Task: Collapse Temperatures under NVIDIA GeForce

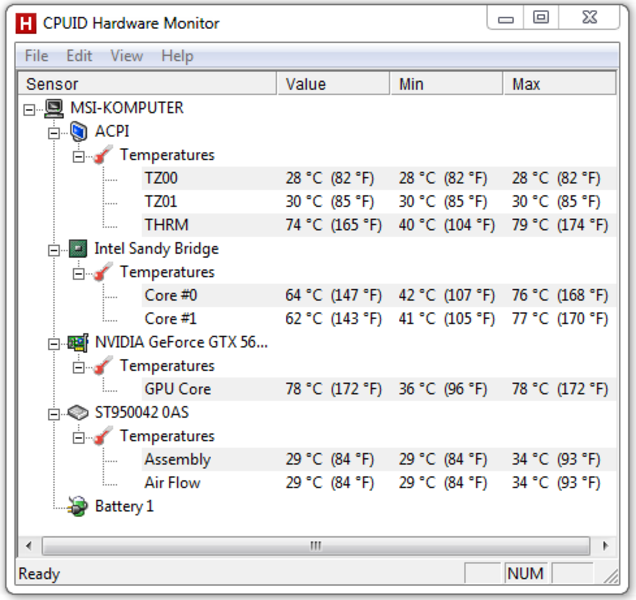Action: pyautogui.click(x=78, y=368)
